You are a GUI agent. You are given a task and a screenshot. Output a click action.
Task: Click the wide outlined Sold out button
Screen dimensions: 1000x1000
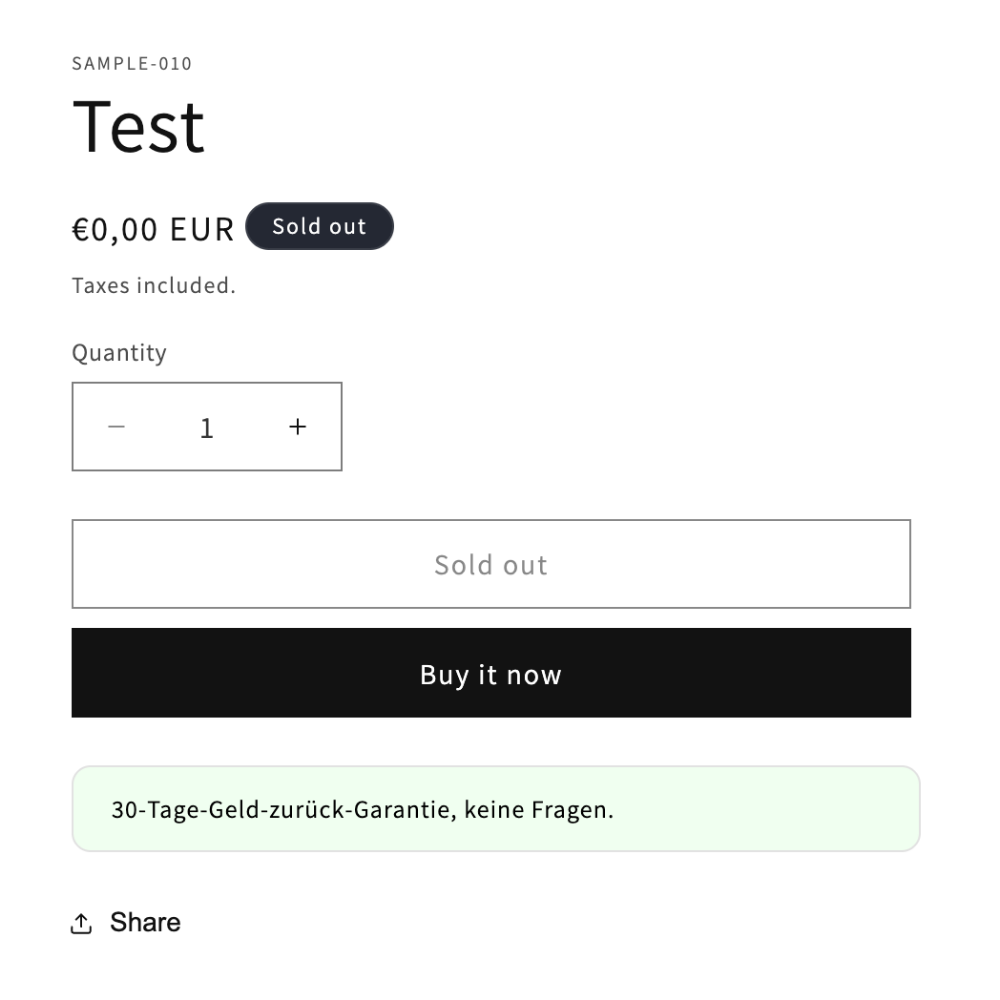(x=491, y=564)
